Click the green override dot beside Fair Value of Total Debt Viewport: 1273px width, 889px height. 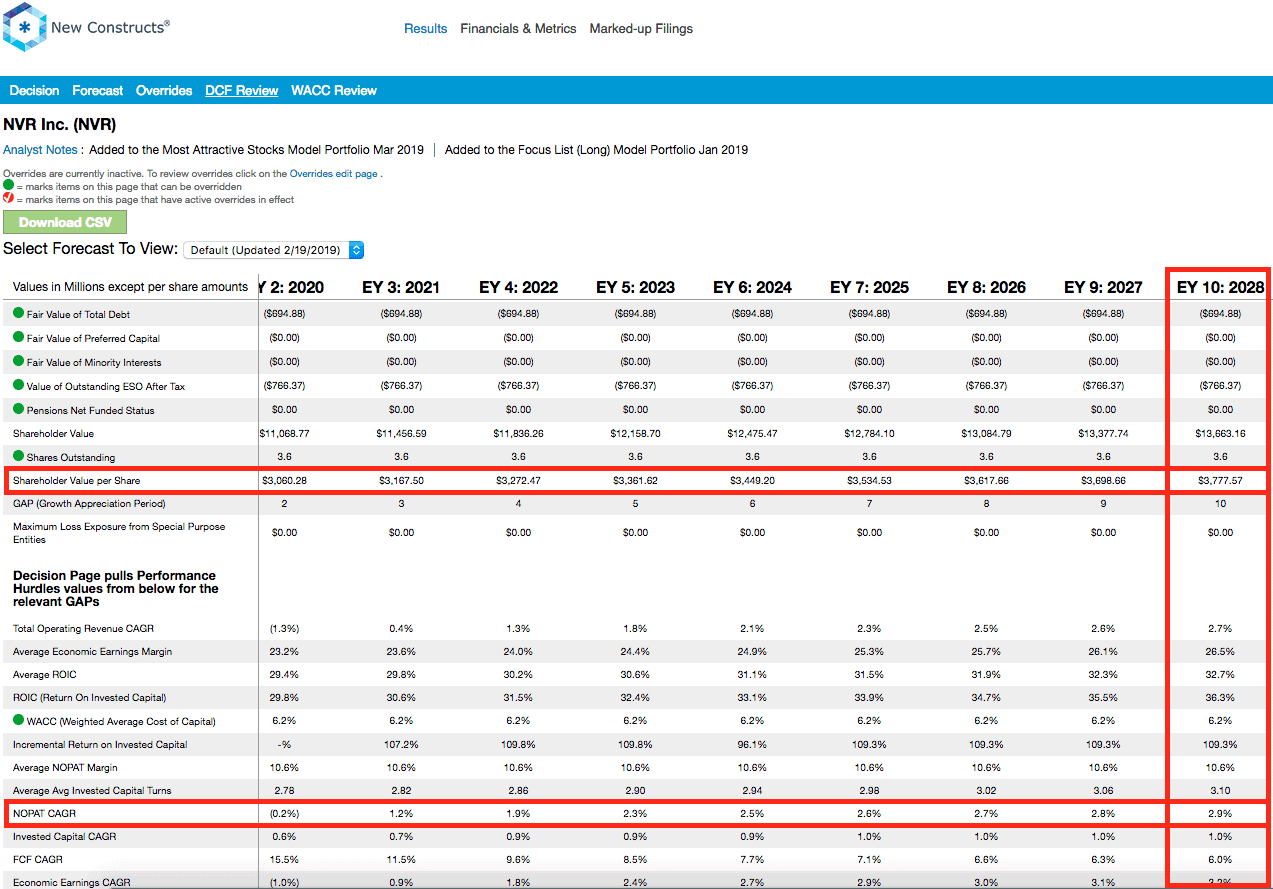(x=19, y=314)
